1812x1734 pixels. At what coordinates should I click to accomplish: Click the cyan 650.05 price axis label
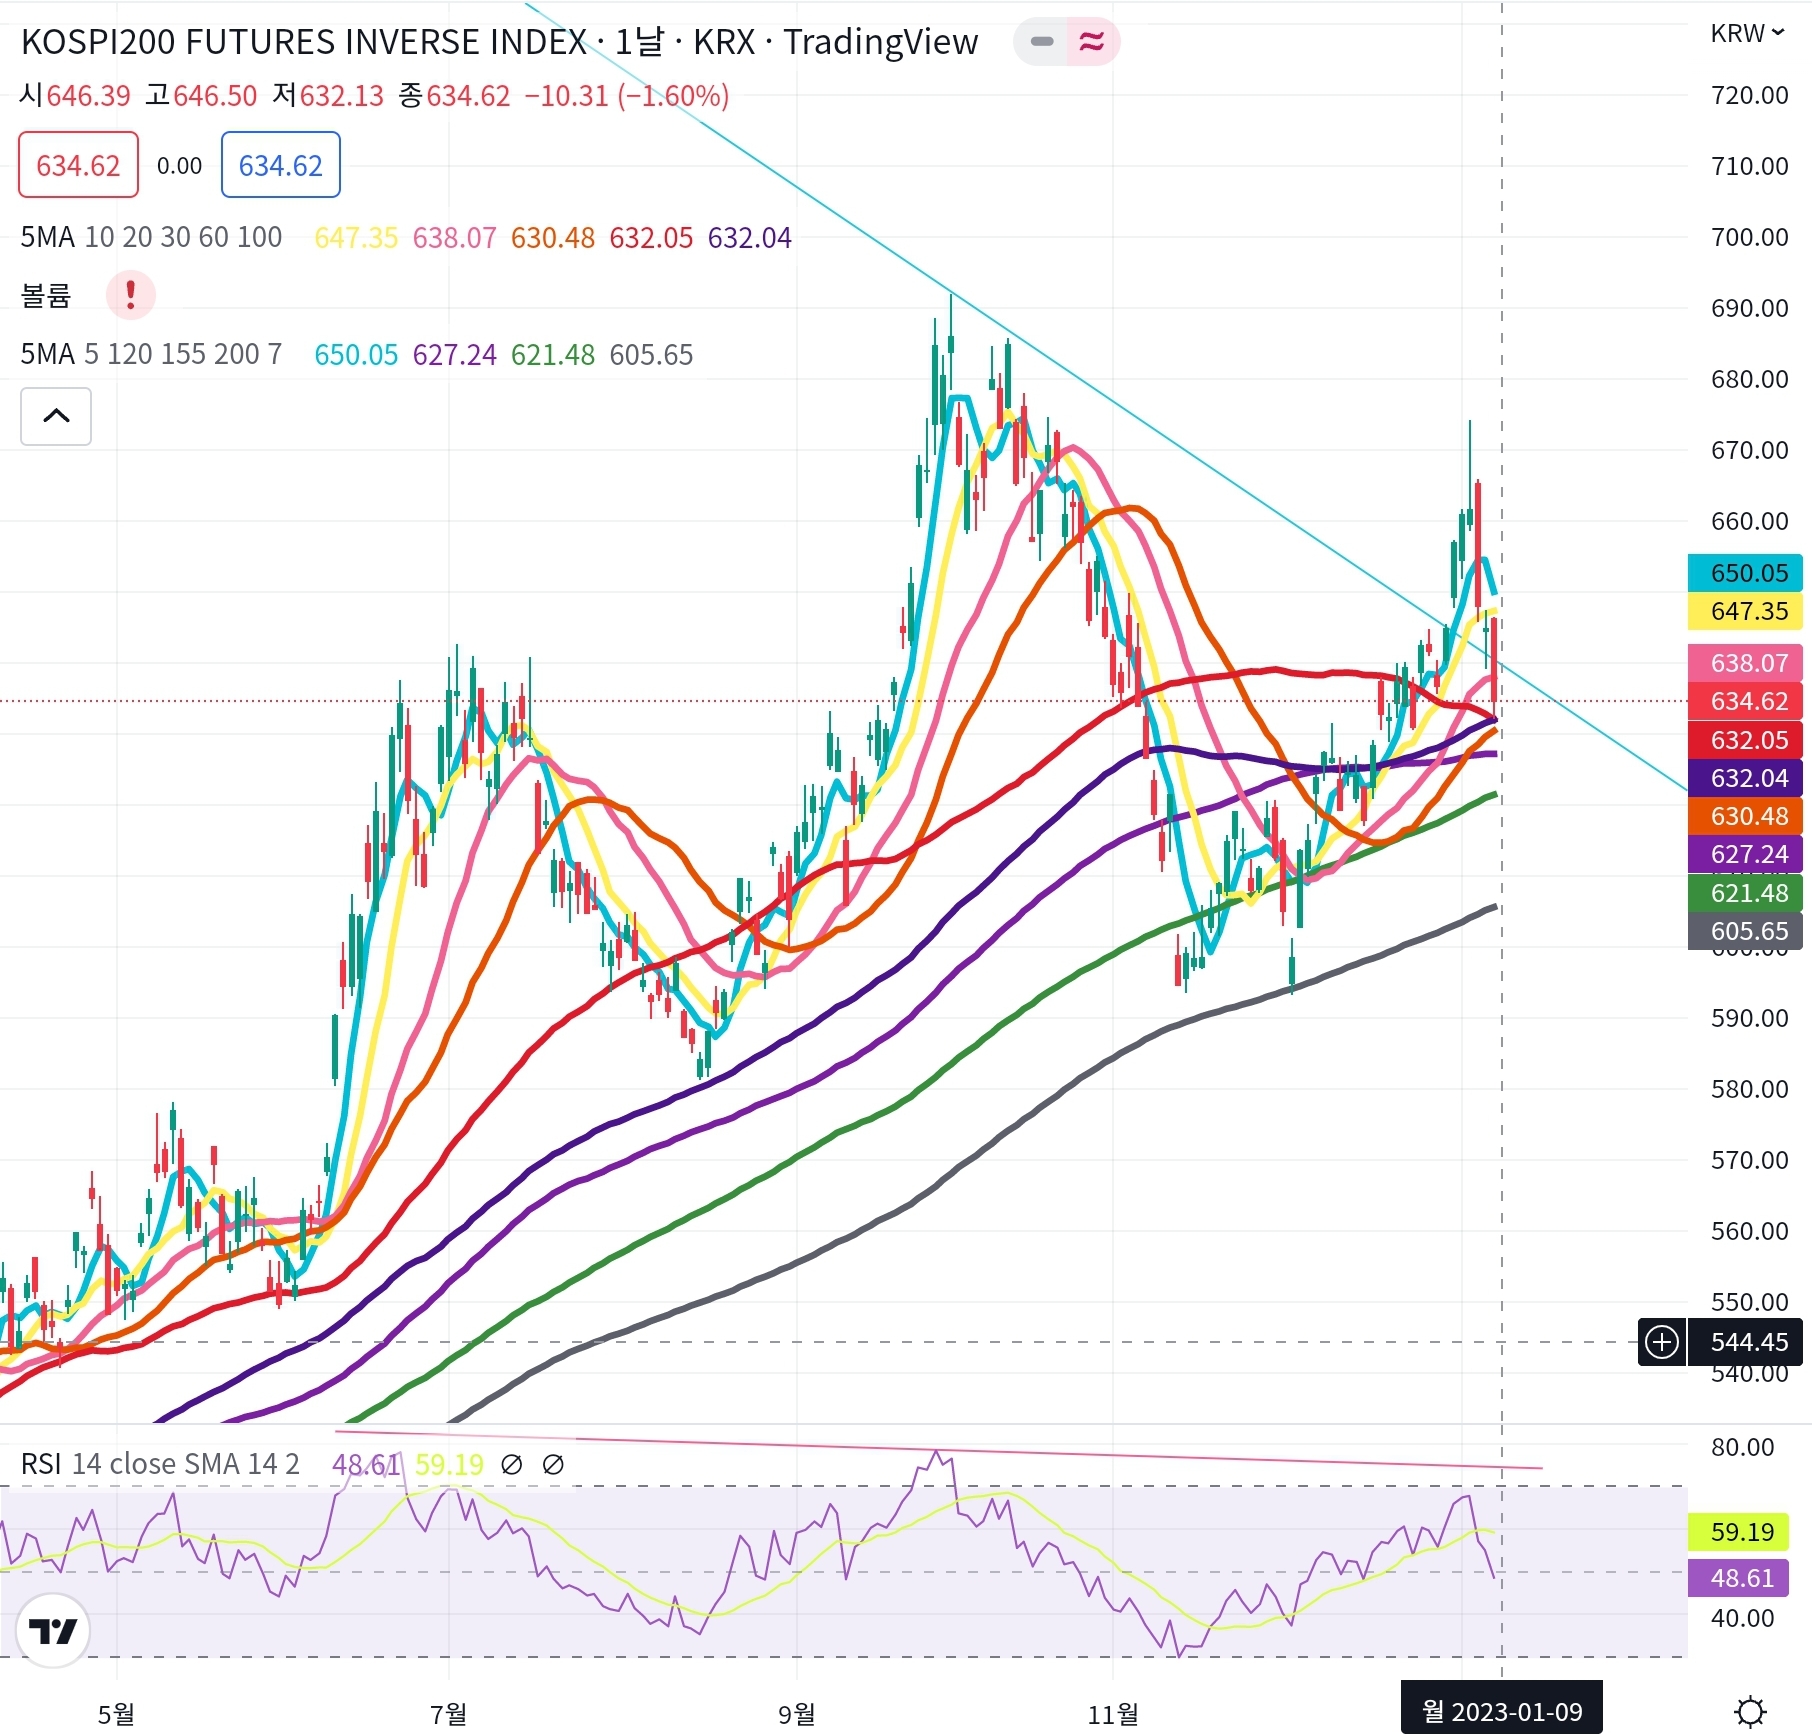pos(1745,573)
